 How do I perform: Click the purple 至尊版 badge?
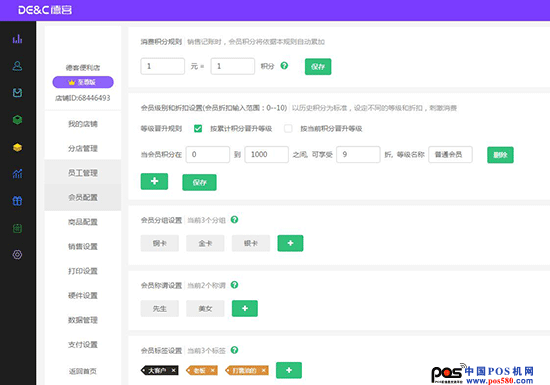coord(83,82)
